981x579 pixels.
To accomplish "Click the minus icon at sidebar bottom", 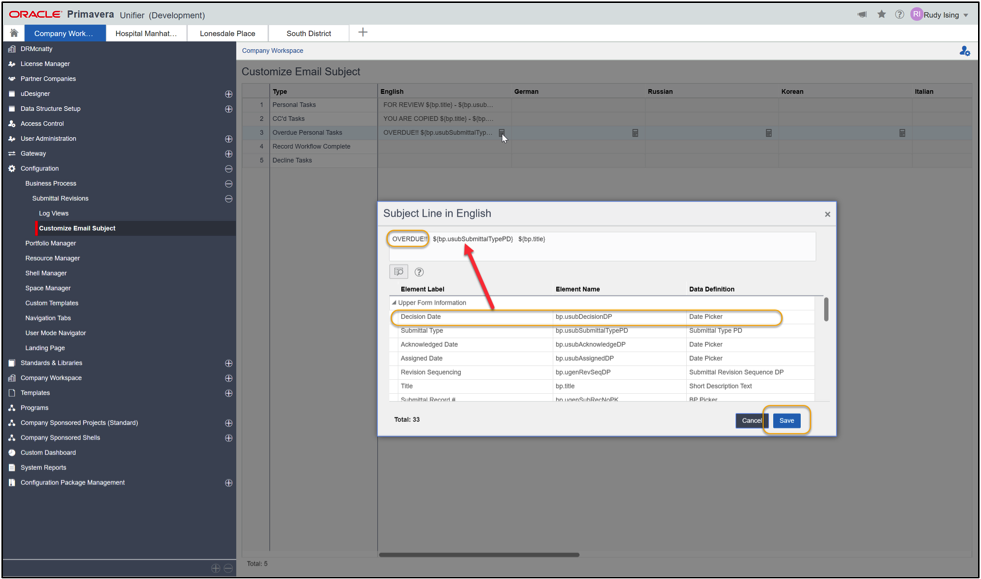I will pyautogui.click(x=228, y=568).
